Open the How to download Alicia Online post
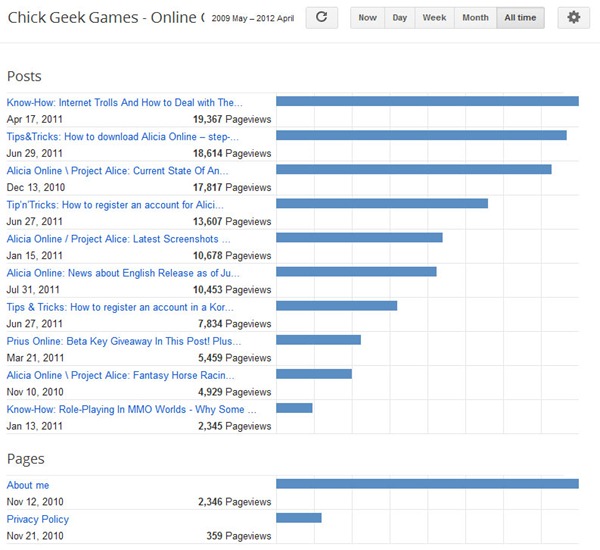The width and height of the screenshot is (600, 550). [x=122, y=137]
